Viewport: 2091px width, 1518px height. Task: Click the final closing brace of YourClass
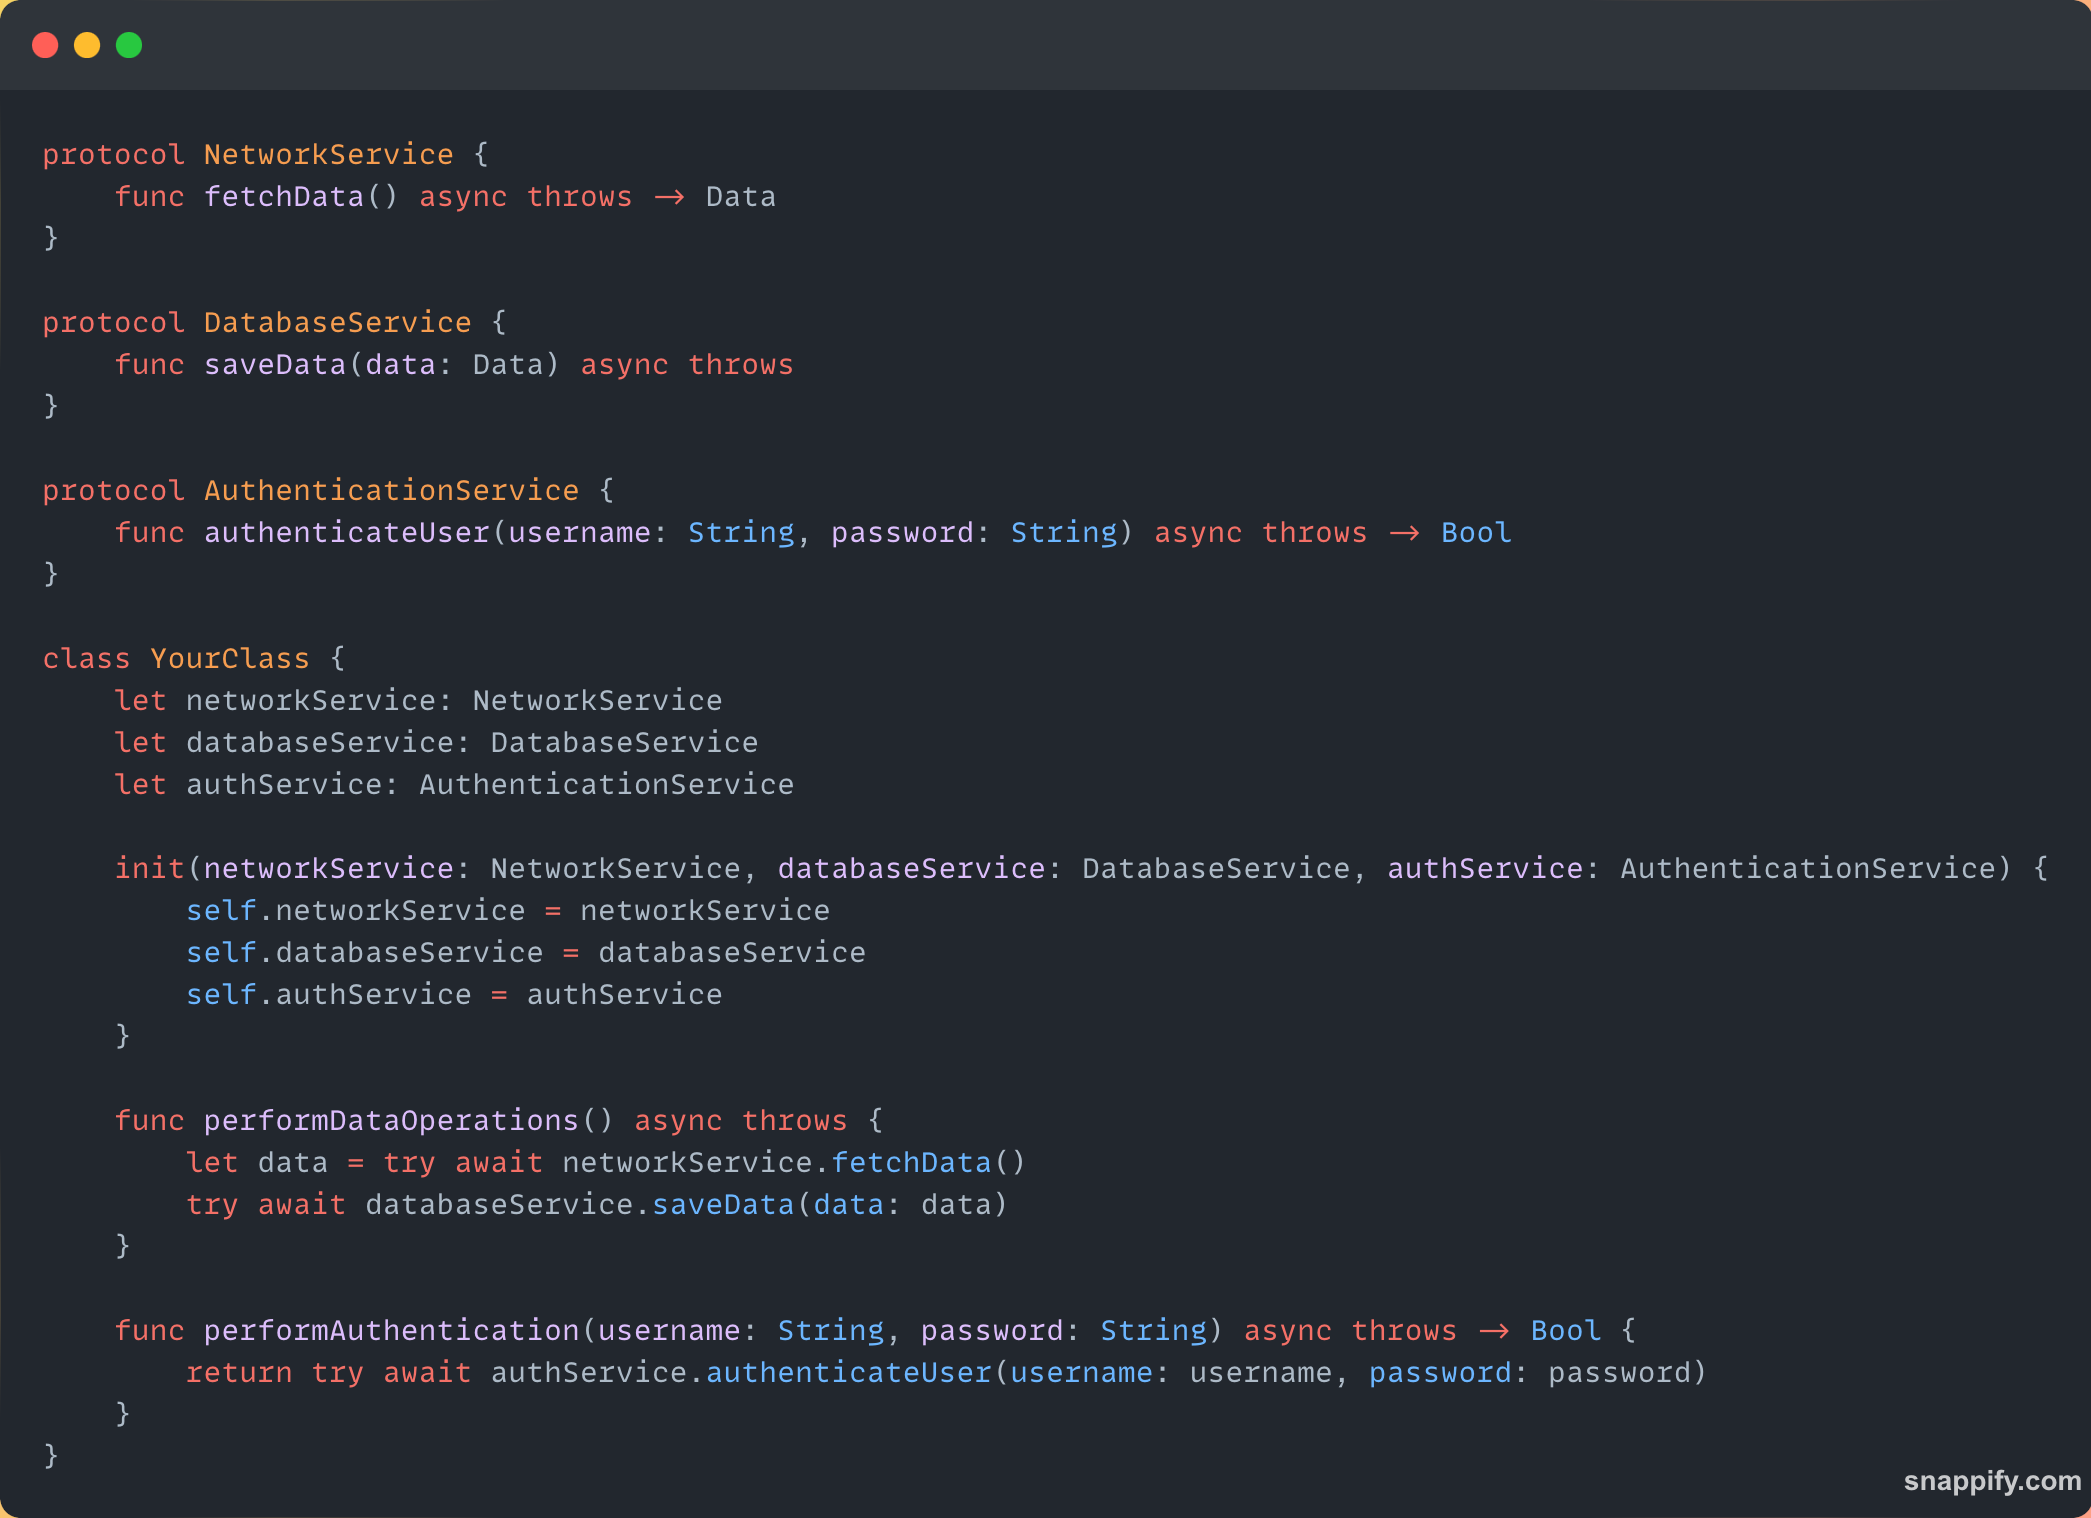(51, 1455)
